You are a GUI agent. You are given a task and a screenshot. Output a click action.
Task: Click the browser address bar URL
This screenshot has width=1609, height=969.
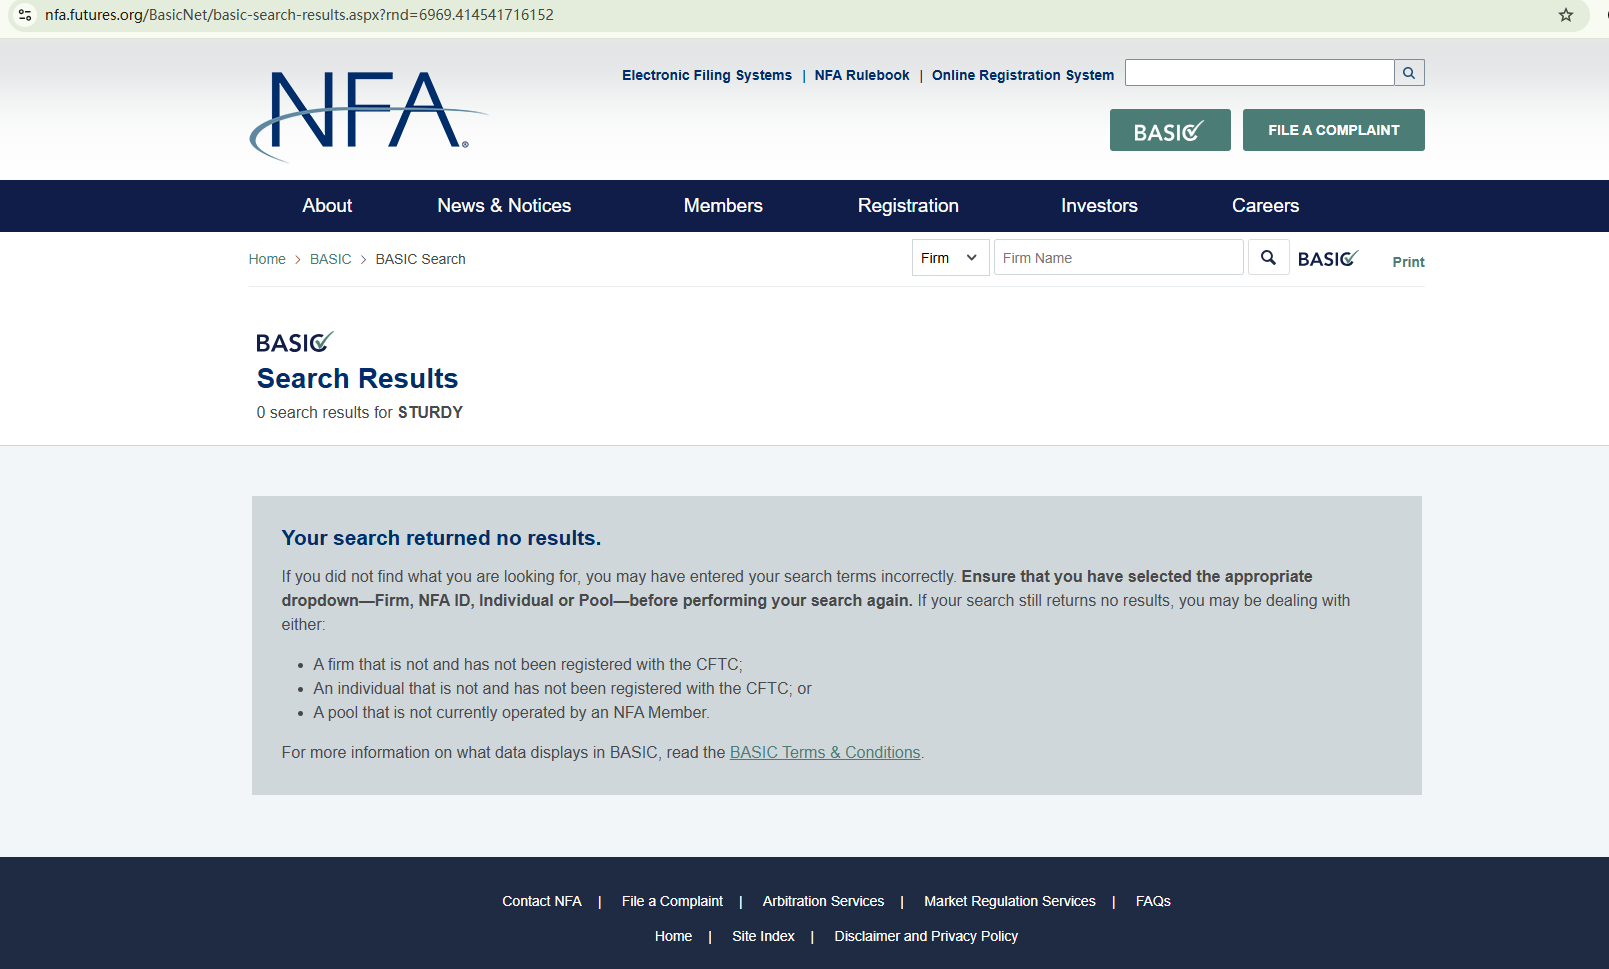[299, 15]
